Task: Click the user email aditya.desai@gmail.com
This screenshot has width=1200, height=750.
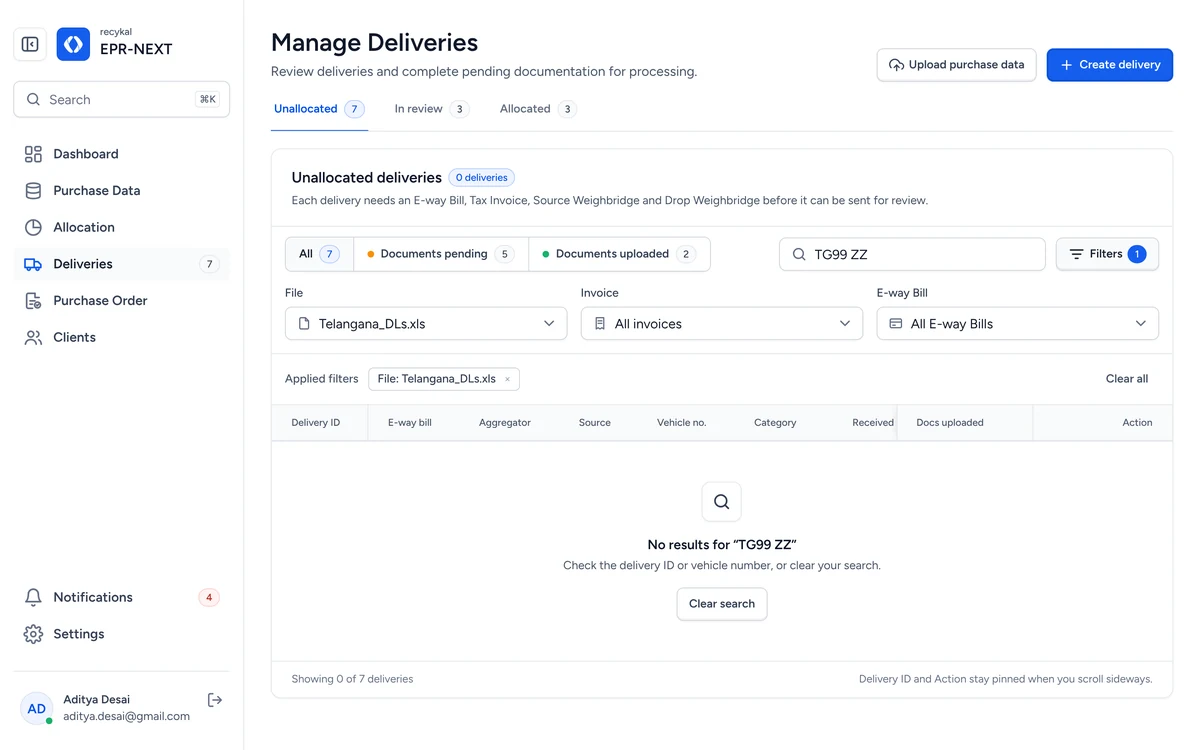Action: pyautogui.click(x=127, y=716)
